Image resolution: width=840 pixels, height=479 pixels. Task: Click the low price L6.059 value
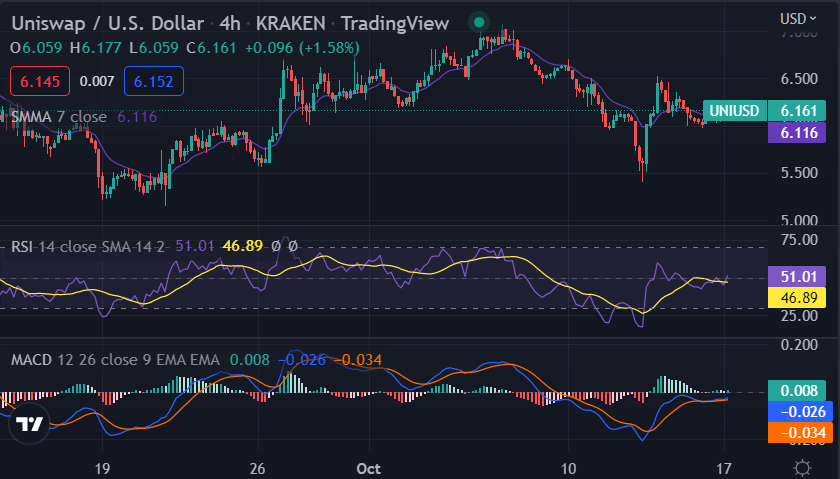(x=154, y=48)
